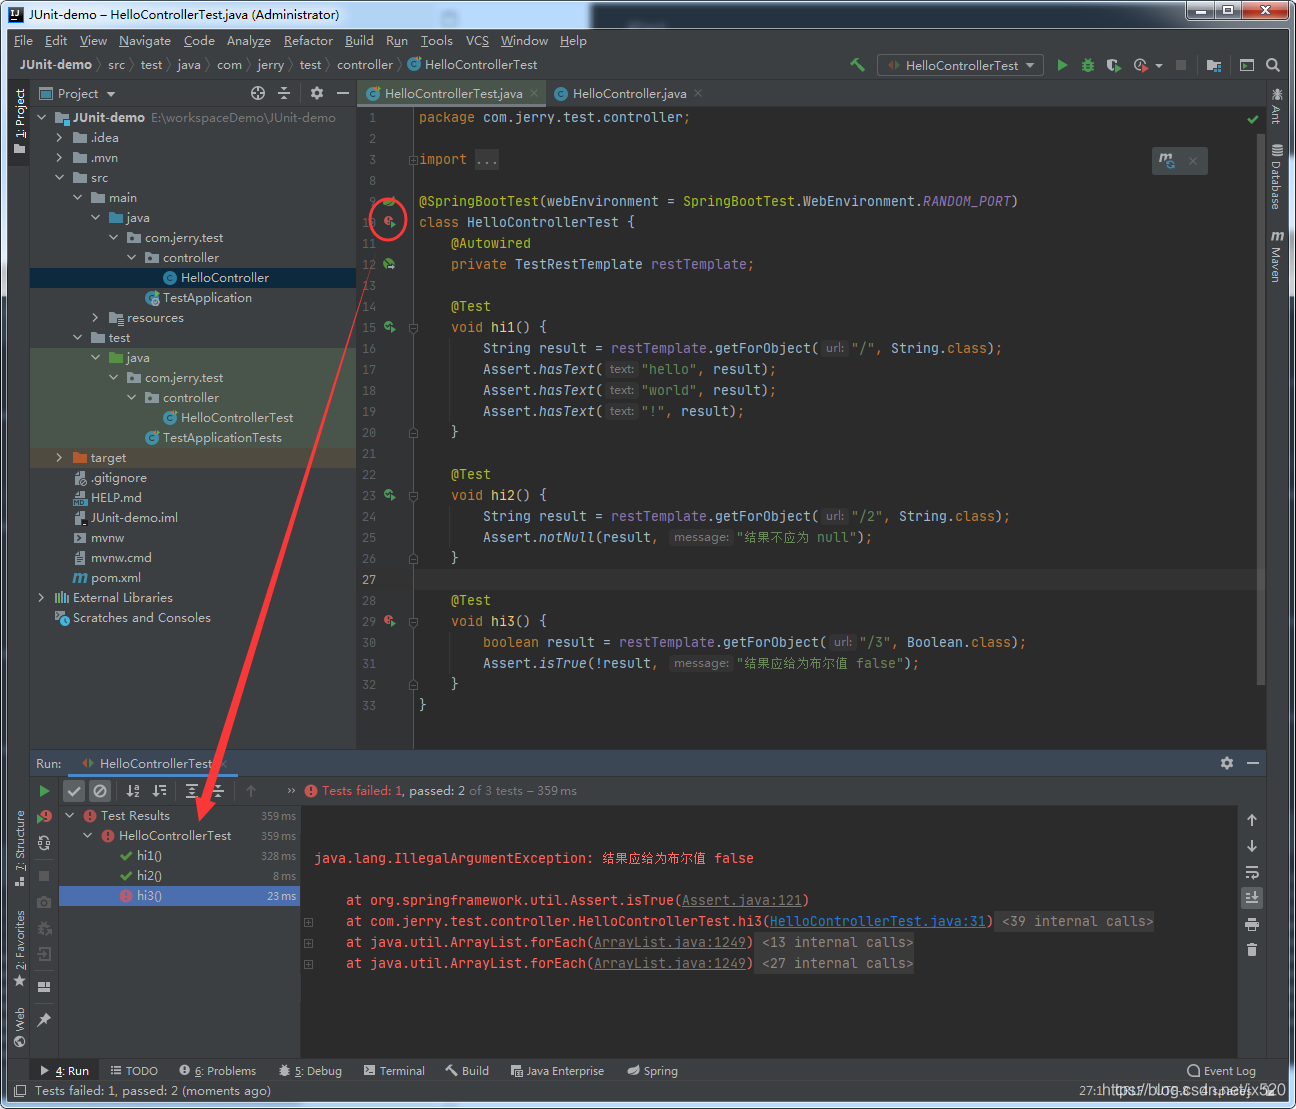
Task: Open Event Log button
Action: [1221, 1071]
